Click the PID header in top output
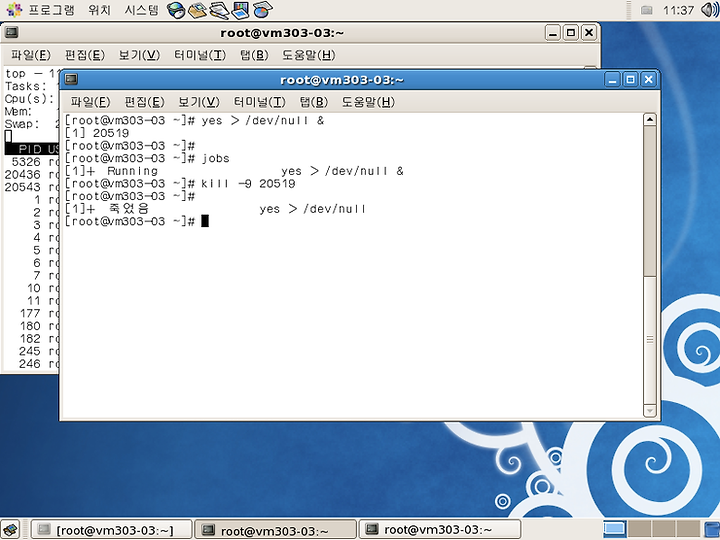The height and width of the screenshot is (540, 720). click(30, 149)
